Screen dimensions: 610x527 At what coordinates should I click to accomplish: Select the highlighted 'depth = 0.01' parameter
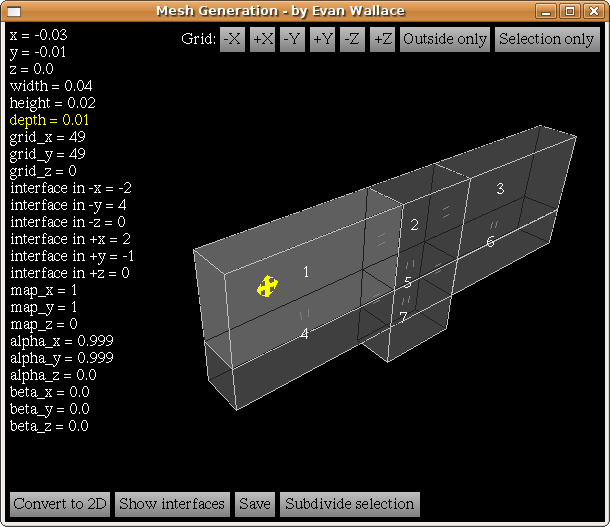click(49, 120)
